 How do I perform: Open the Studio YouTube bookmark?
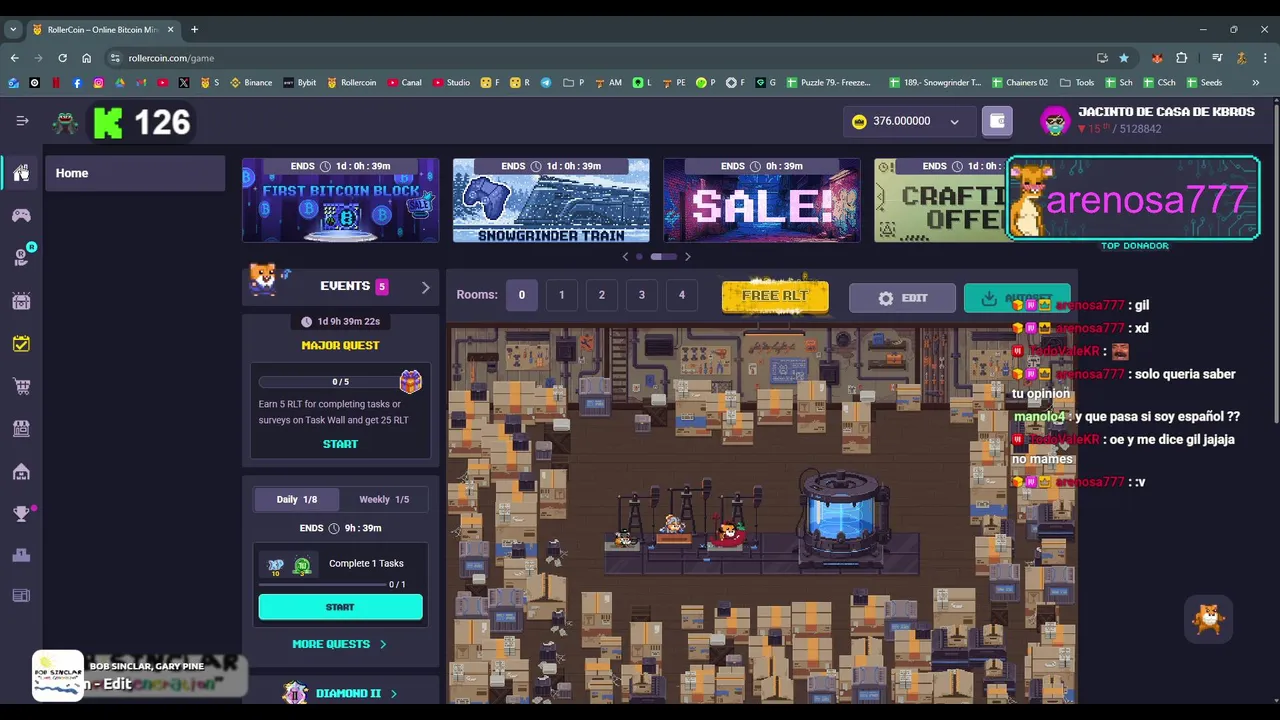(x=451, y=82)
